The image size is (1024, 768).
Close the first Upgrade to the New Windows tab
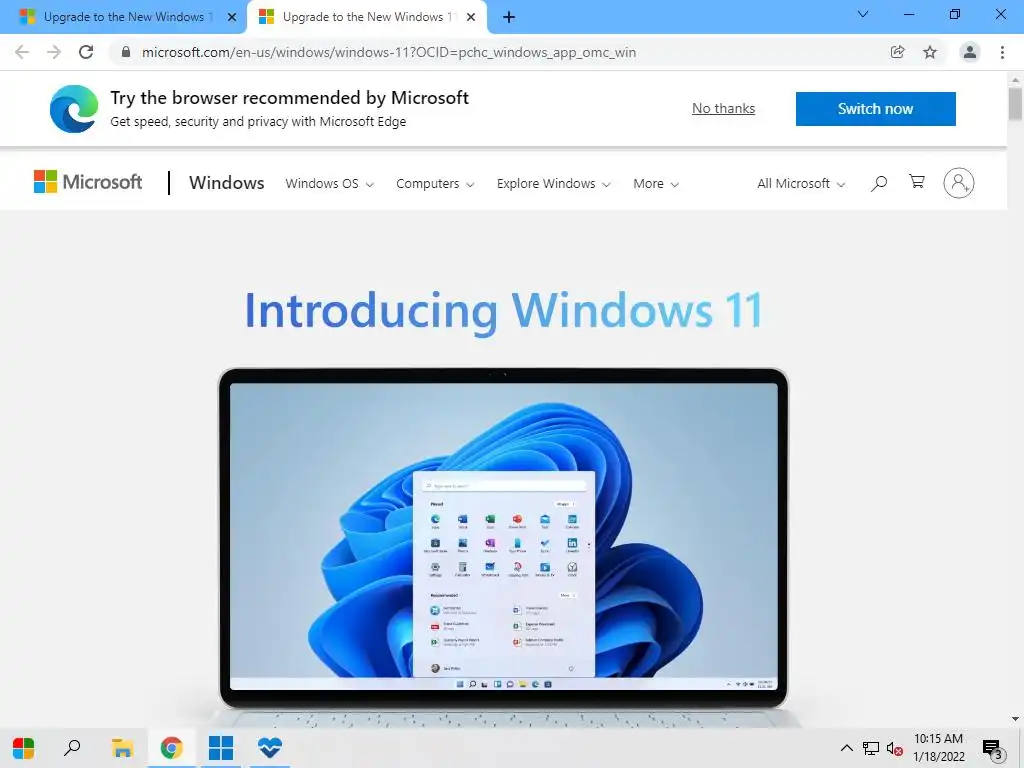(232, 17)
